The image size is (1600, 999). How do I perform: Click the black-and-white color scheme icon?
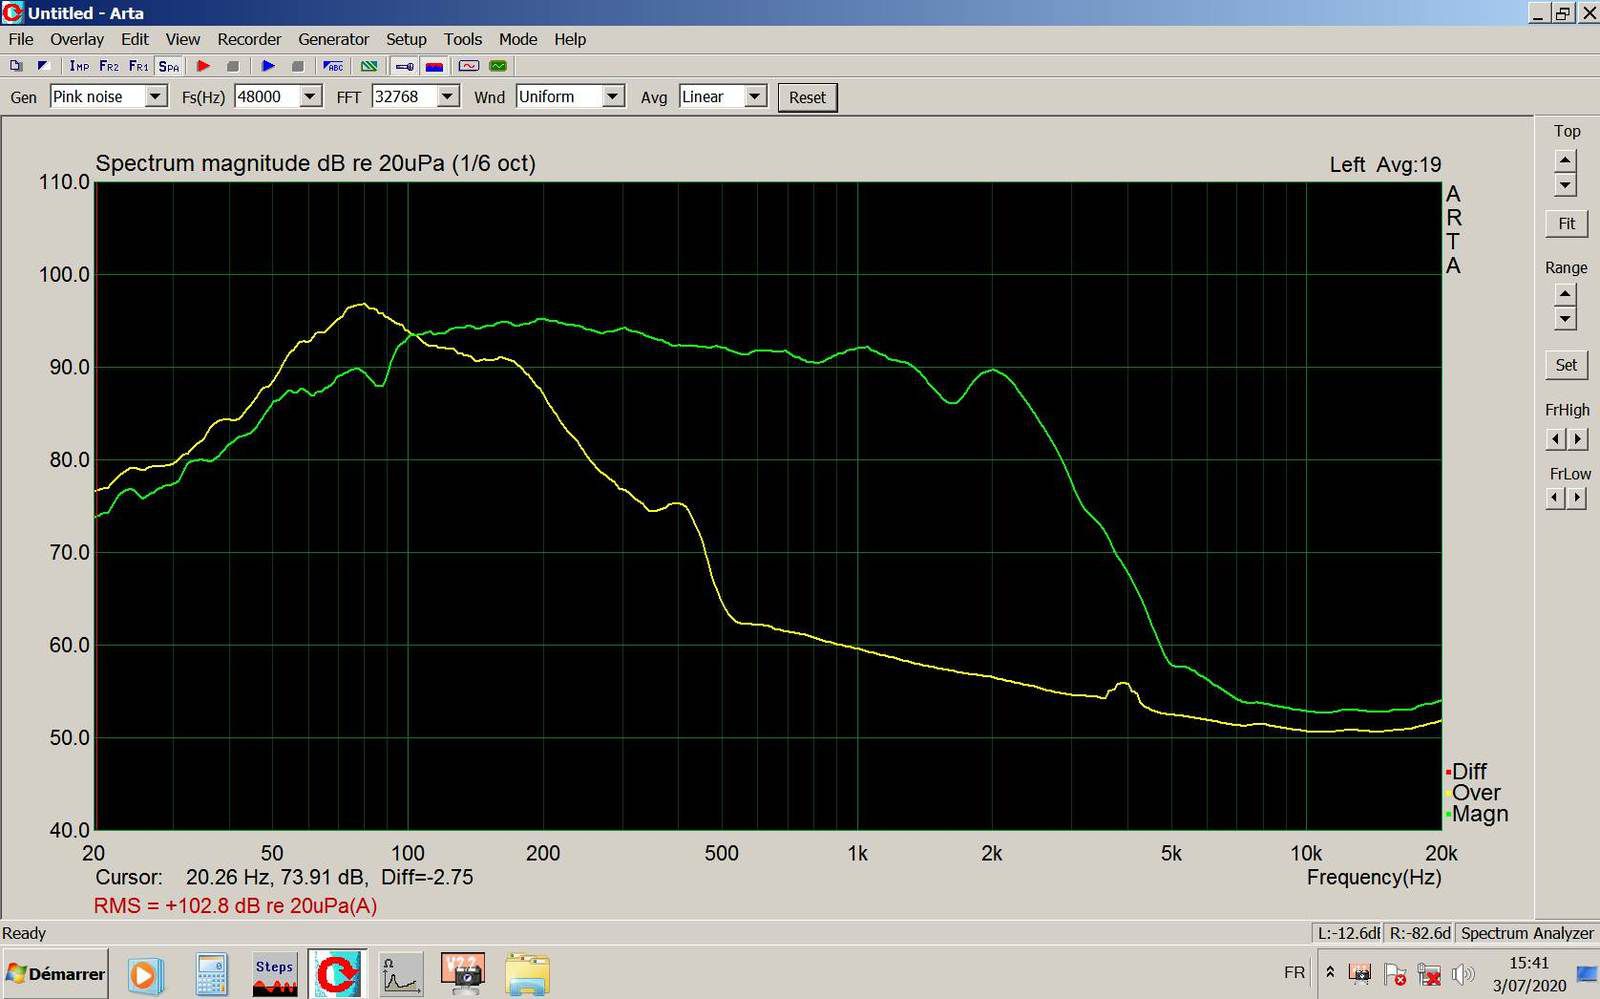coord(42,66)
